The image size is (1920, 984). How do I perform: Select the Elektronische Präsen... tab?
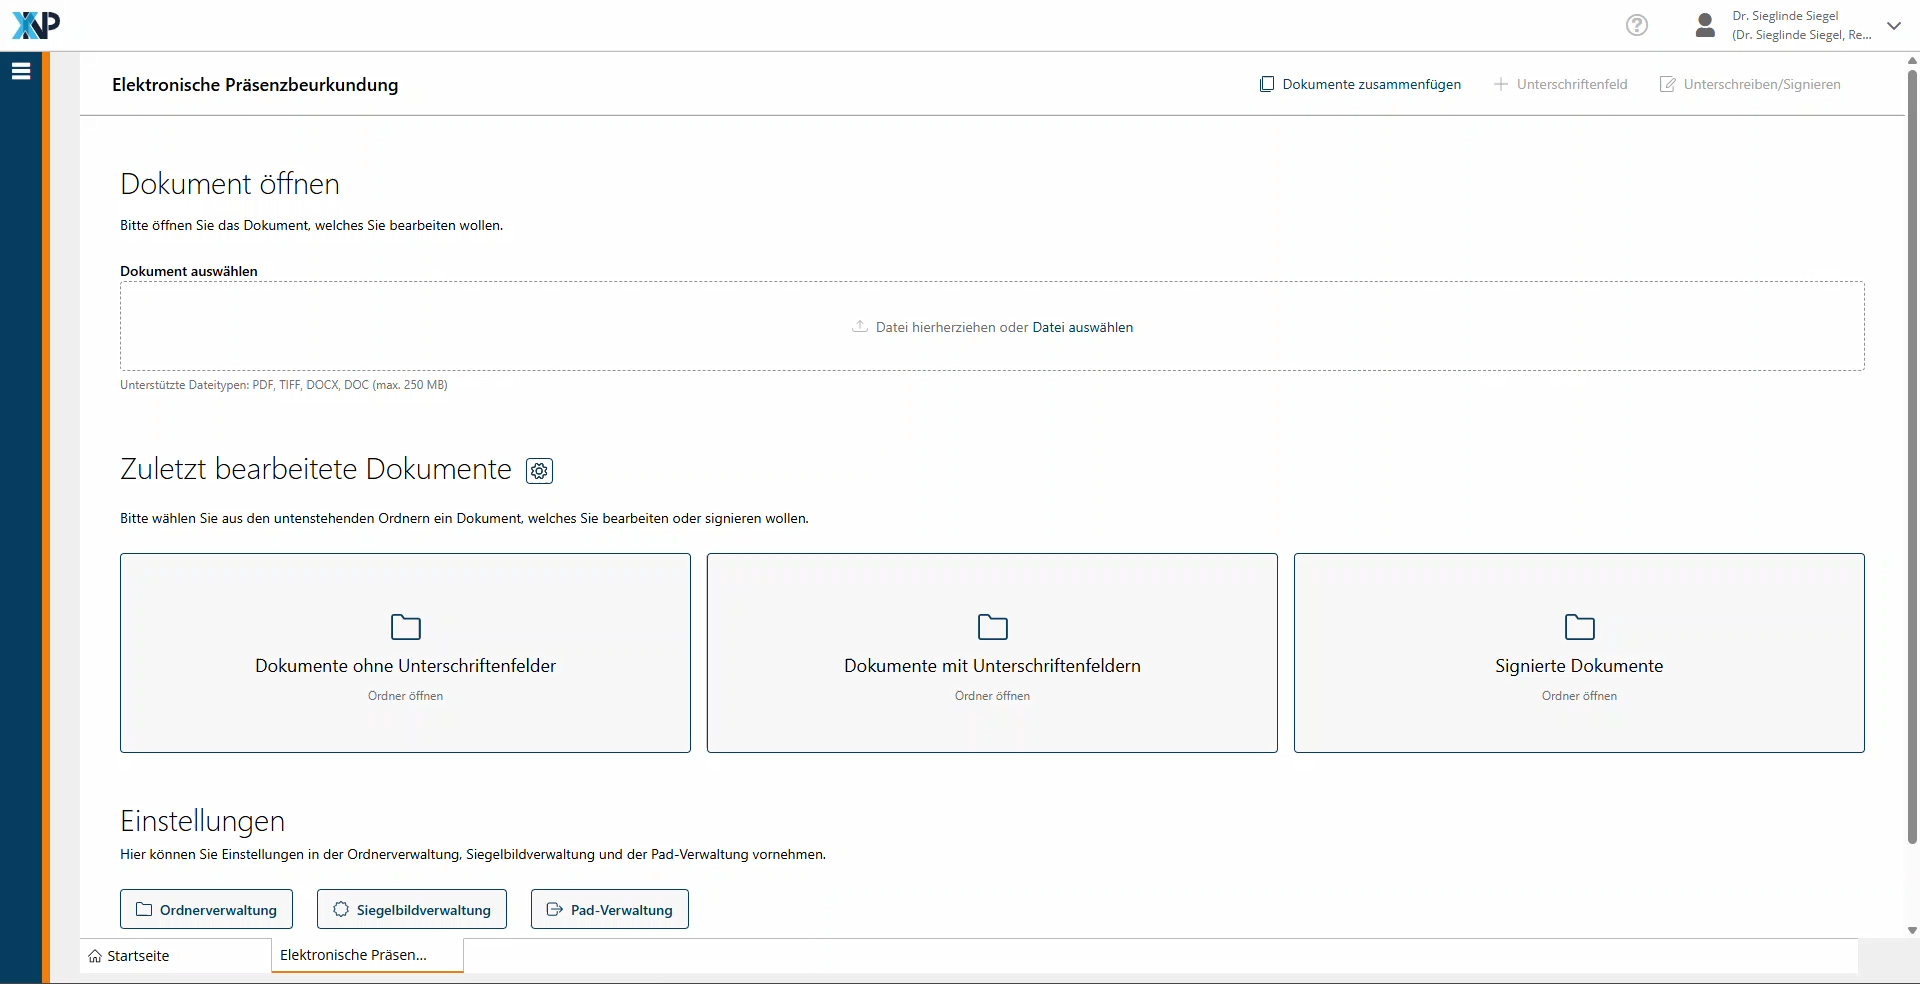(354, 955)
